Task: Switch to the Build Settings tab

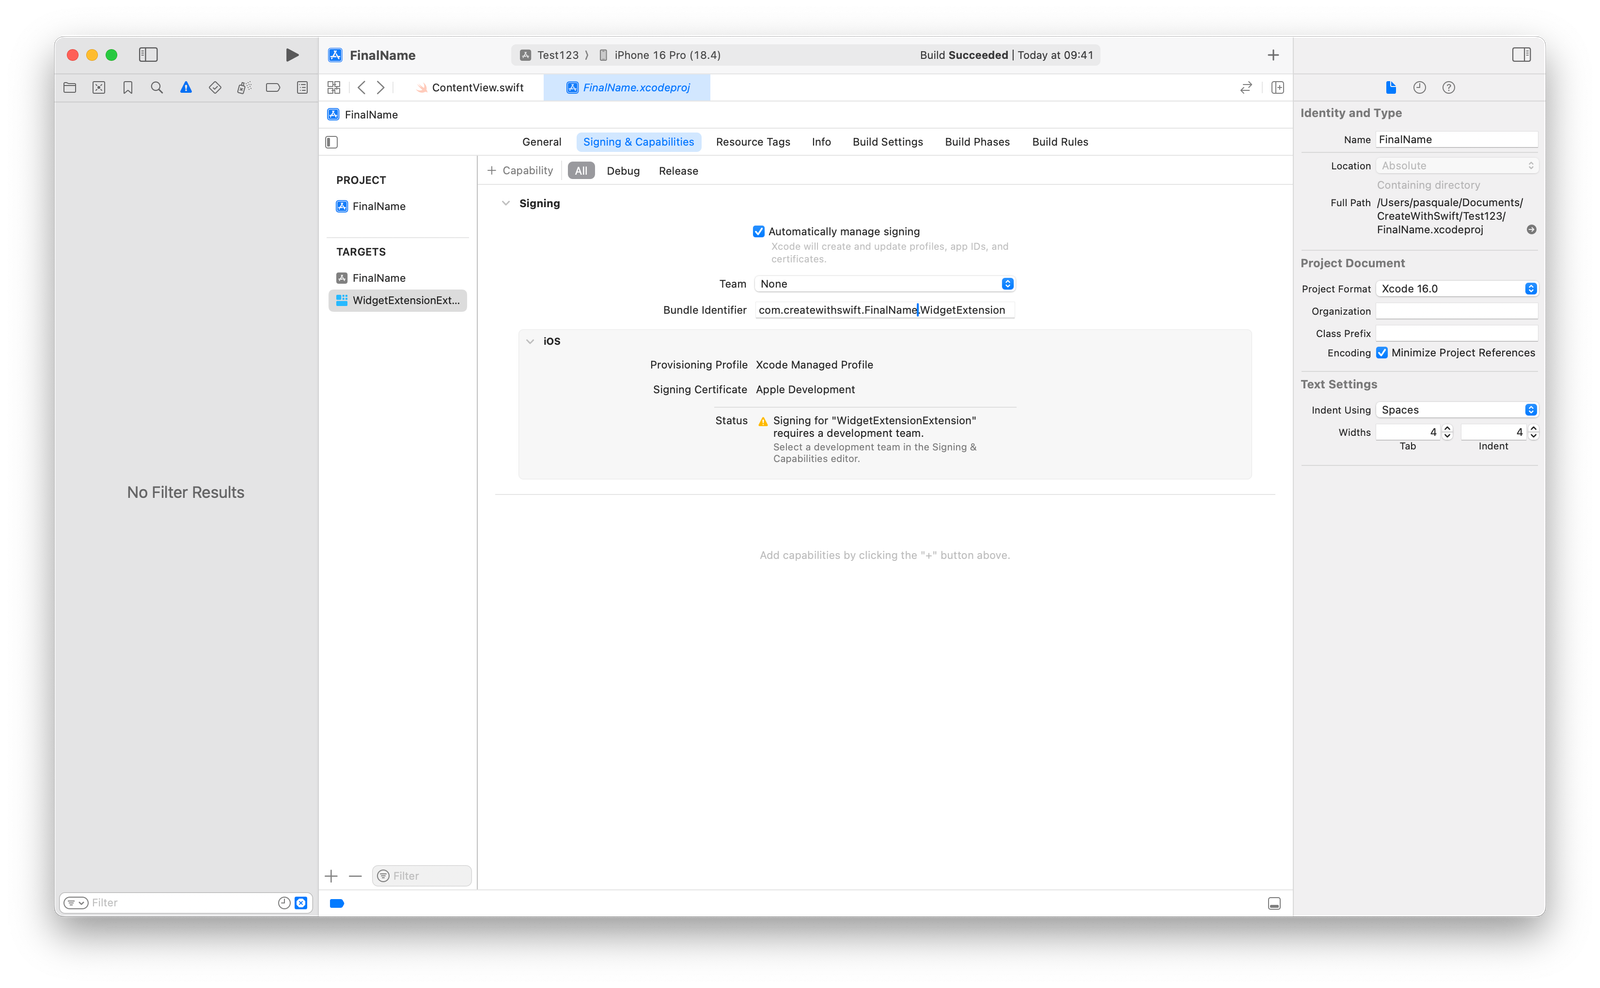Action: coord(887,141)
